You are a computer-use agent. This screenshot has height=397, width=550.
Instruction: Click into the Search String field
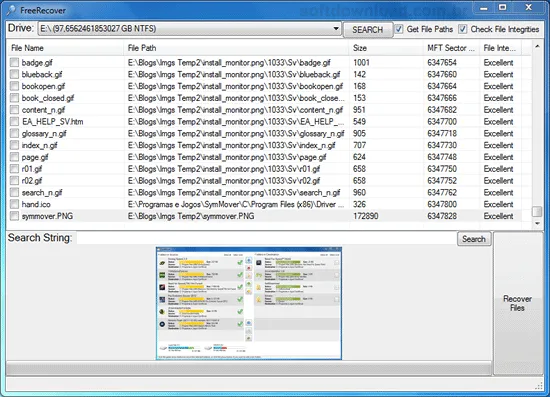267,238
